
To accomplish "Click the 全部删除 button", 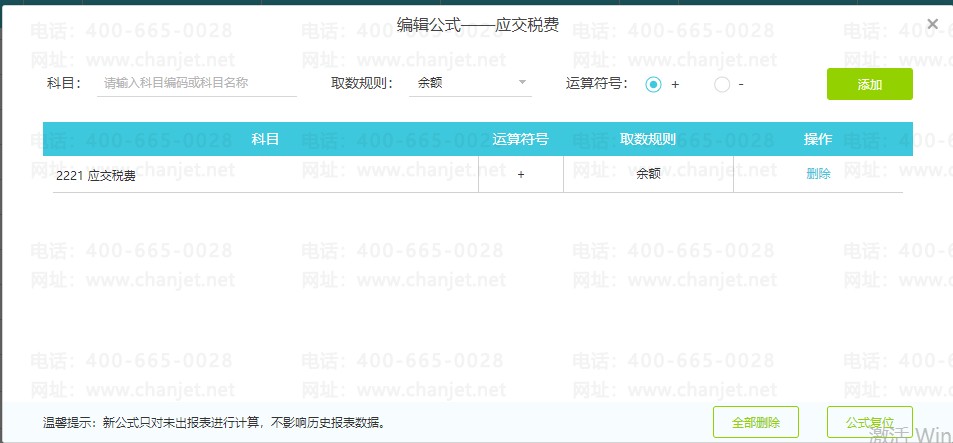I will tap(755, 422).
